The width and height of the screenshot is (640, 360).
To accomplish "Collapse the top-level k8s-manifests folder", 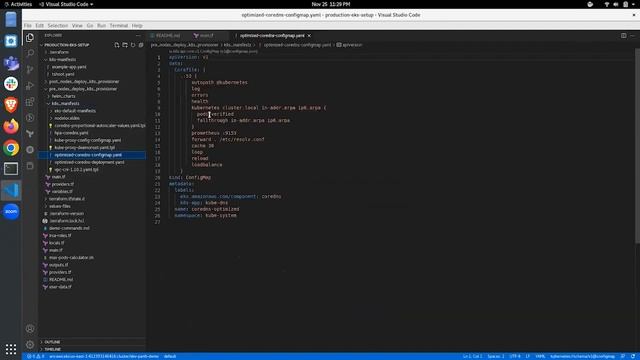I will 61,60.
